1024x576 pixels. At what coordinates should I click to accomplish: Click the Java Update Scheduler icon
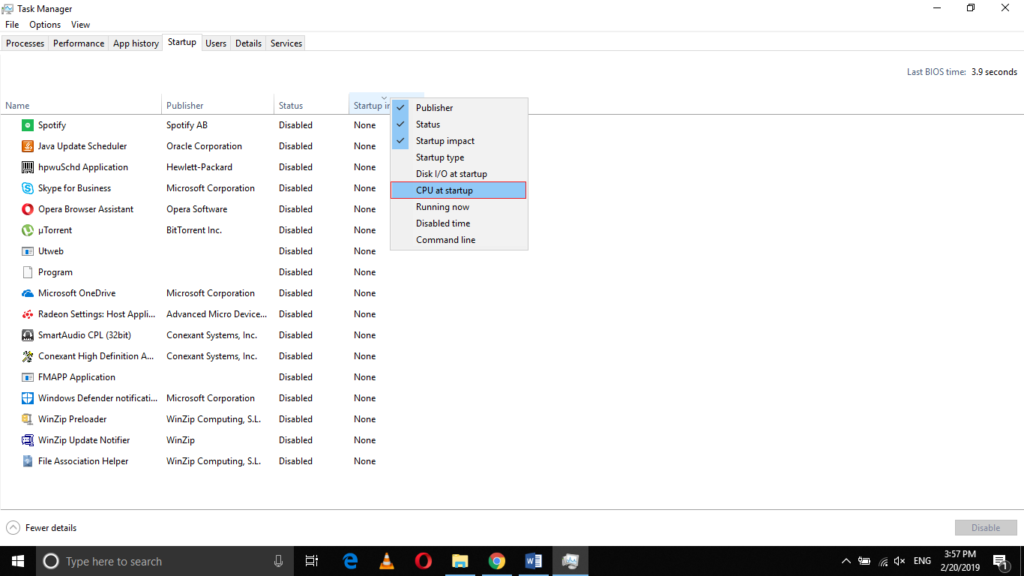[x=27, y=146]
